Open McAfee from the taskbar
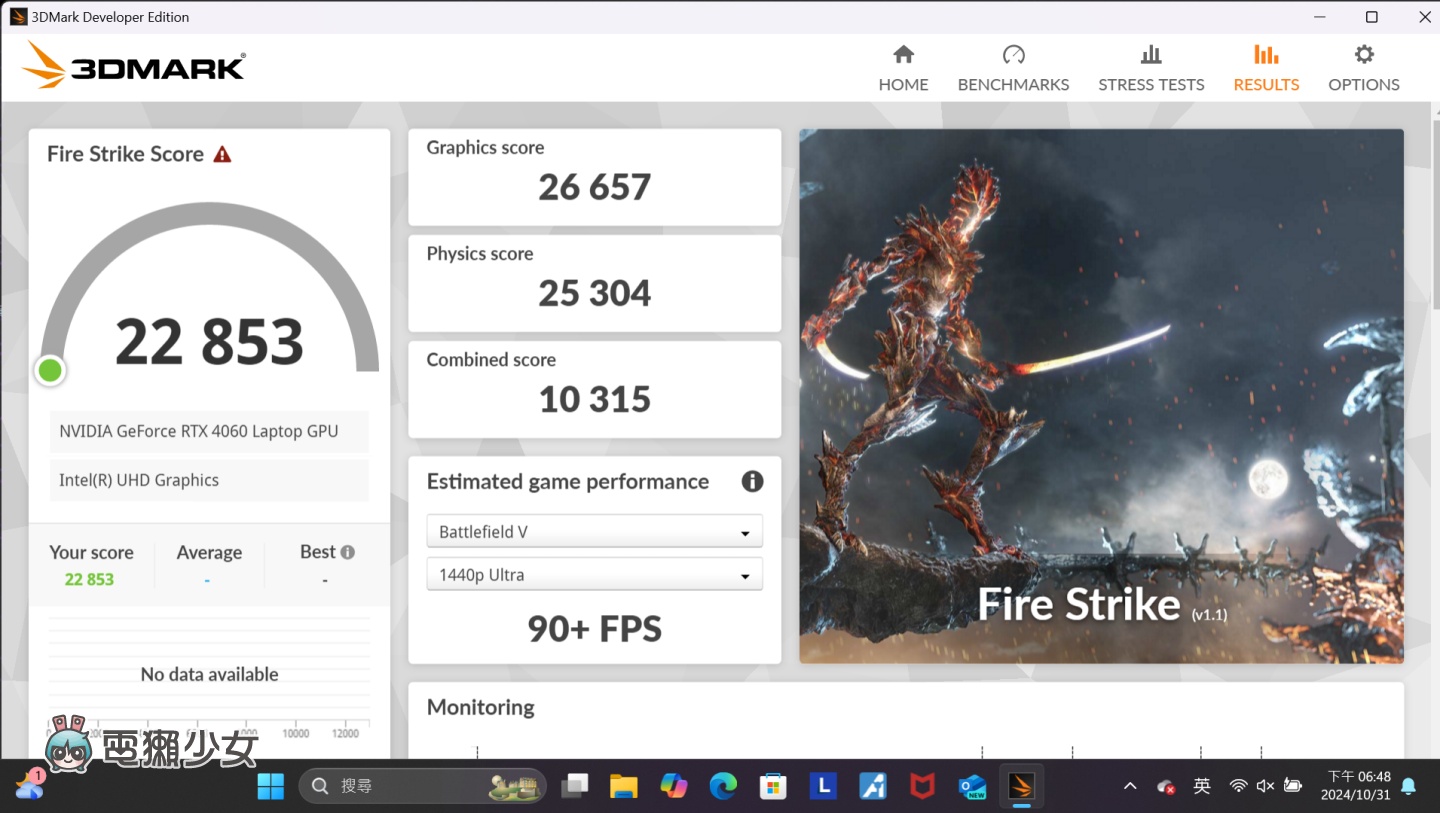This screenshot has height=813, width=1440. coord(922,786)
